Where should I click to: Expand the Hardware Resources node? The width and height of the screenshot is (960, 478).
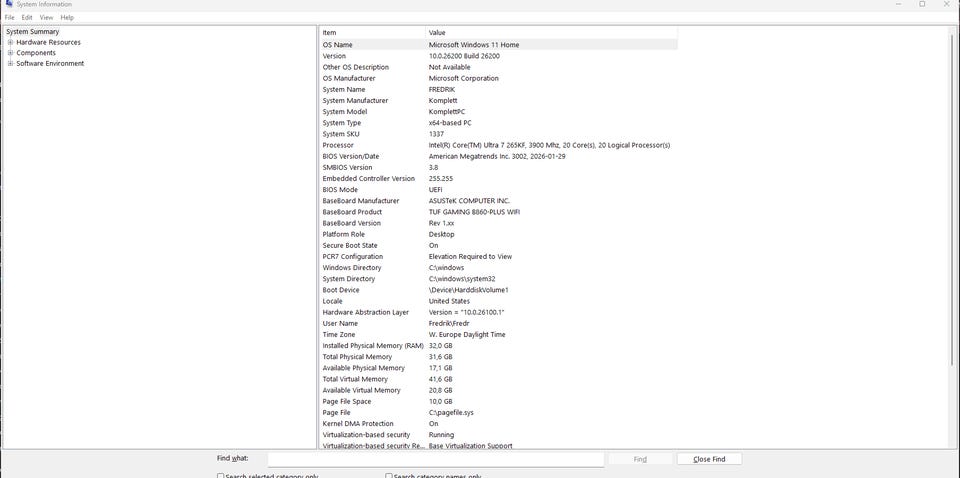point(10,42)
